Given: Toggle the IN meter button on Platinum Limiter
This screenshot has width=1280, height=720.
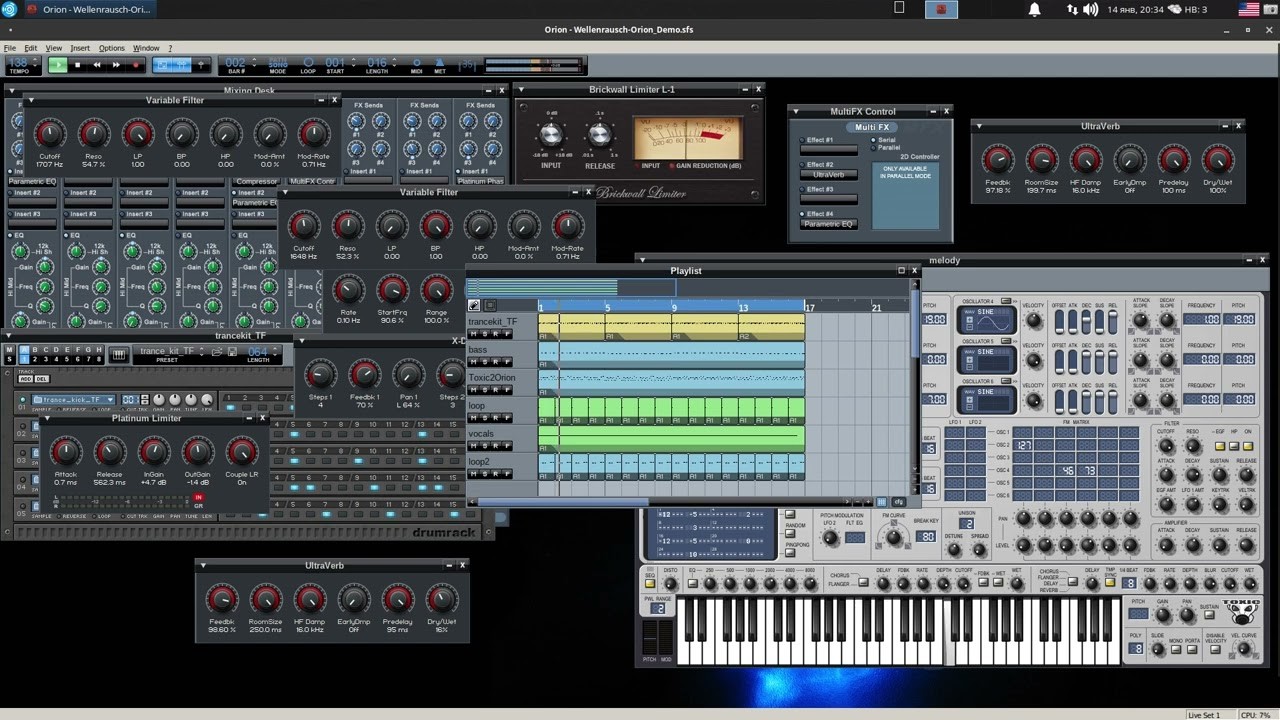Looking at the screenshot, I should click(x=198, y=497).
